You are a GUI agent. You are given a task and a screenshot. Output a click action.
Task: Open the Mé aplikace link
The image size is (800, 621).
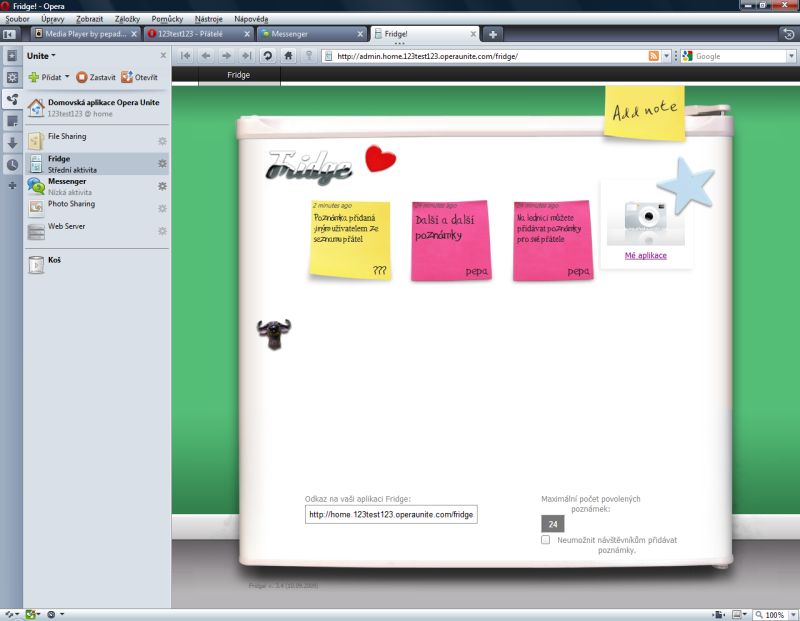pos(645,256)
